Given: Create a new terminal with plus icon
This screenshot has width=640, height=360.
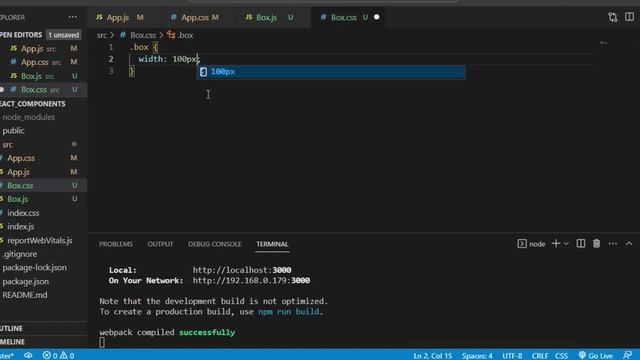Looking at the screenshot, I should click(x=556, y=244).
